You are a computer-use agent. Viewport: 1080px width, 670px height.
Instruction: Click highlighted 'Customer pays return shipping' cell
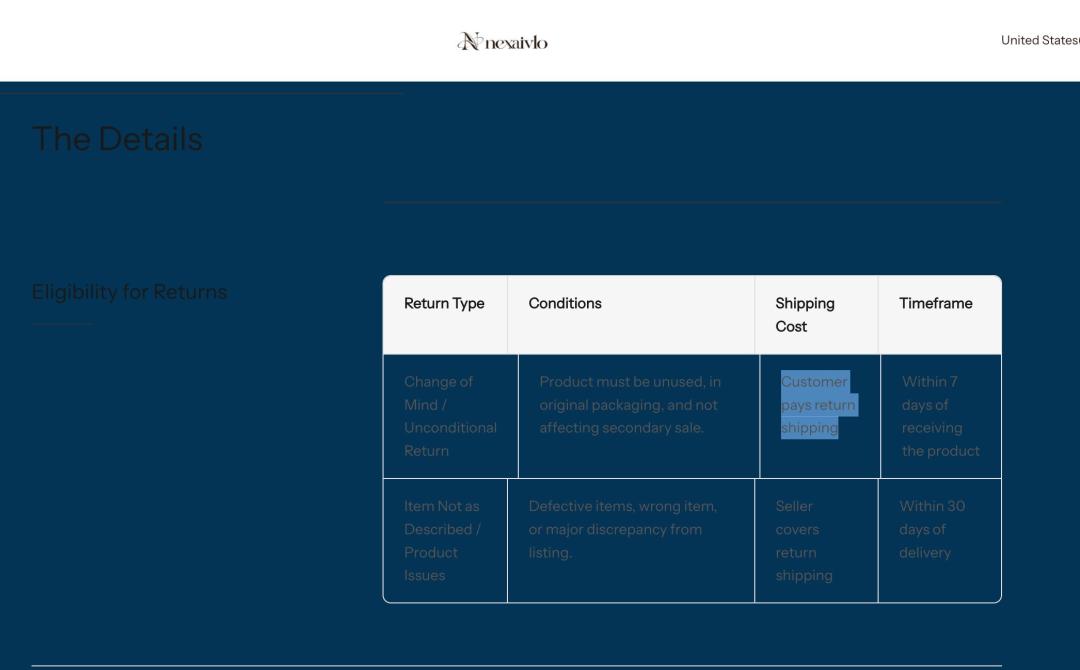pyautogui.click(x=820, y=417)
